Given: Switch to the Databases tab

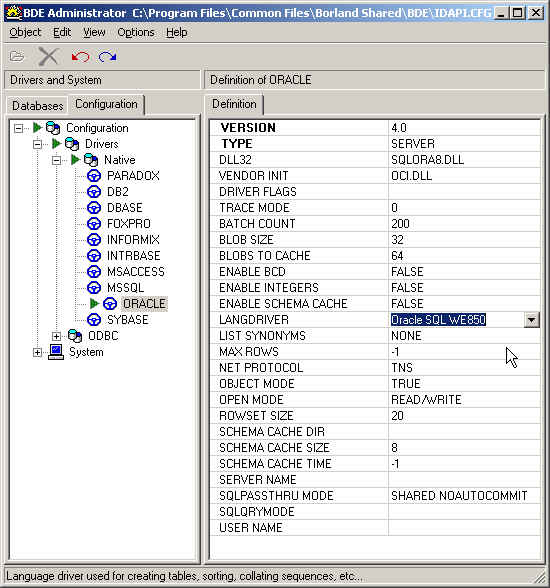Looking at the screenshot, I should (37, 106).
